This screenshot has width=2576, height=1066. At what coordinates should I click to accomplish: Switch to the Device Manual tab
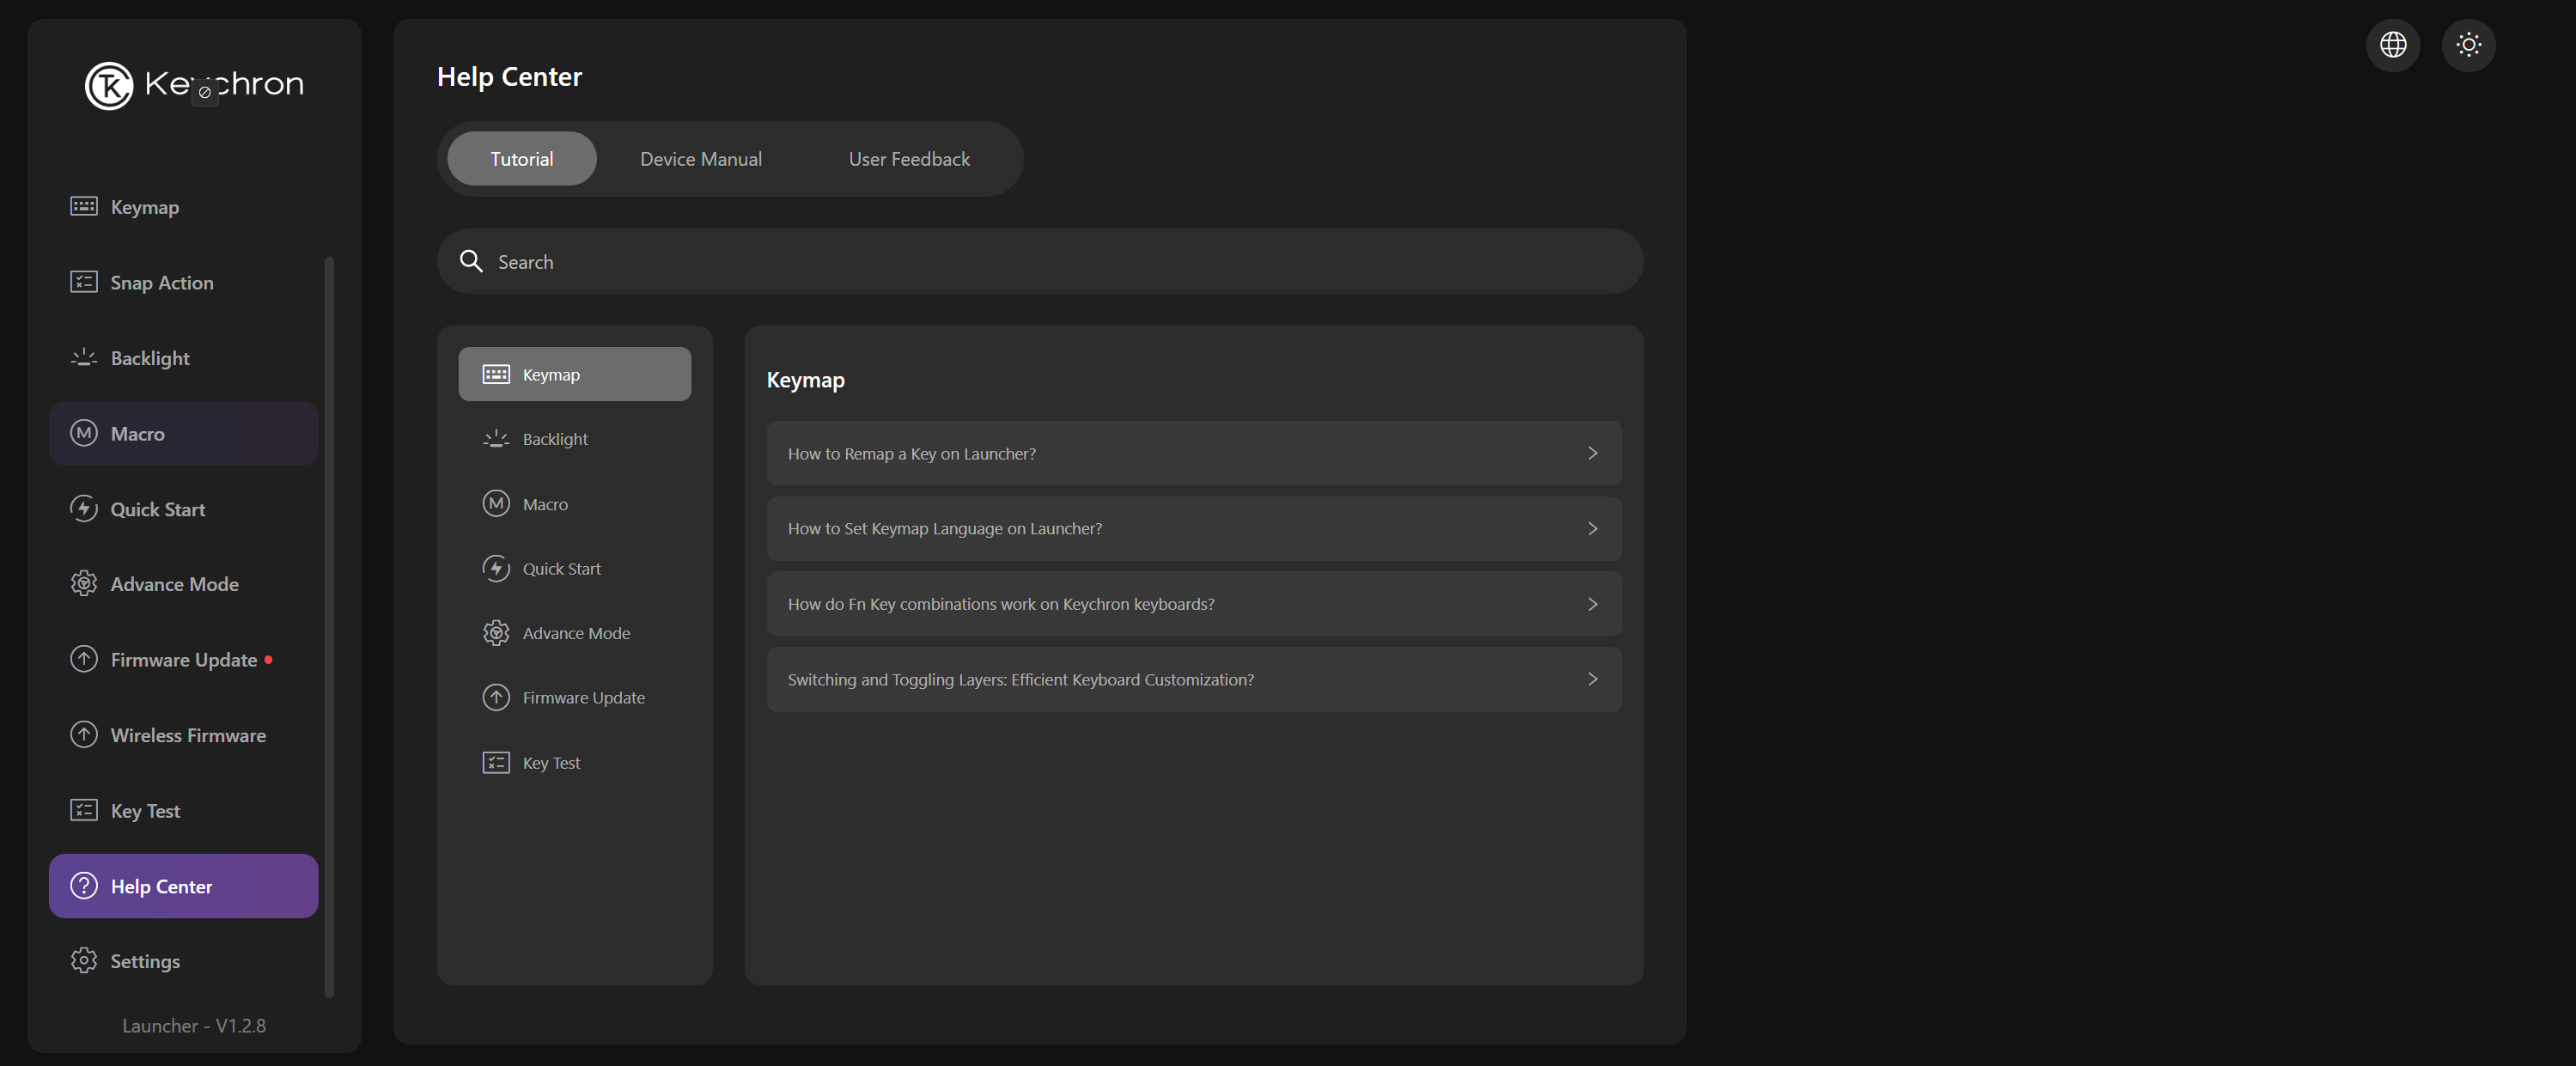coord(700,159)
